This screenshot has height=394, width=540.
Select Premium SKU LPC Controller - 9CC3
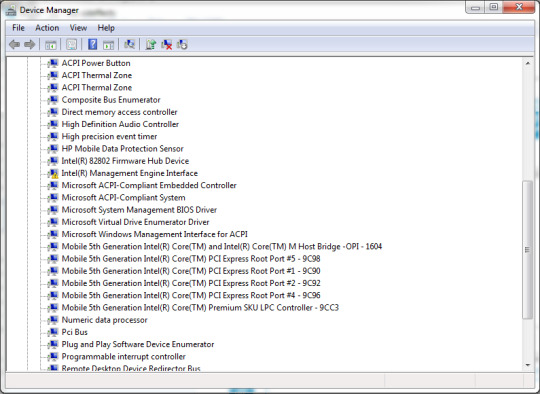[x=200, y=308]
